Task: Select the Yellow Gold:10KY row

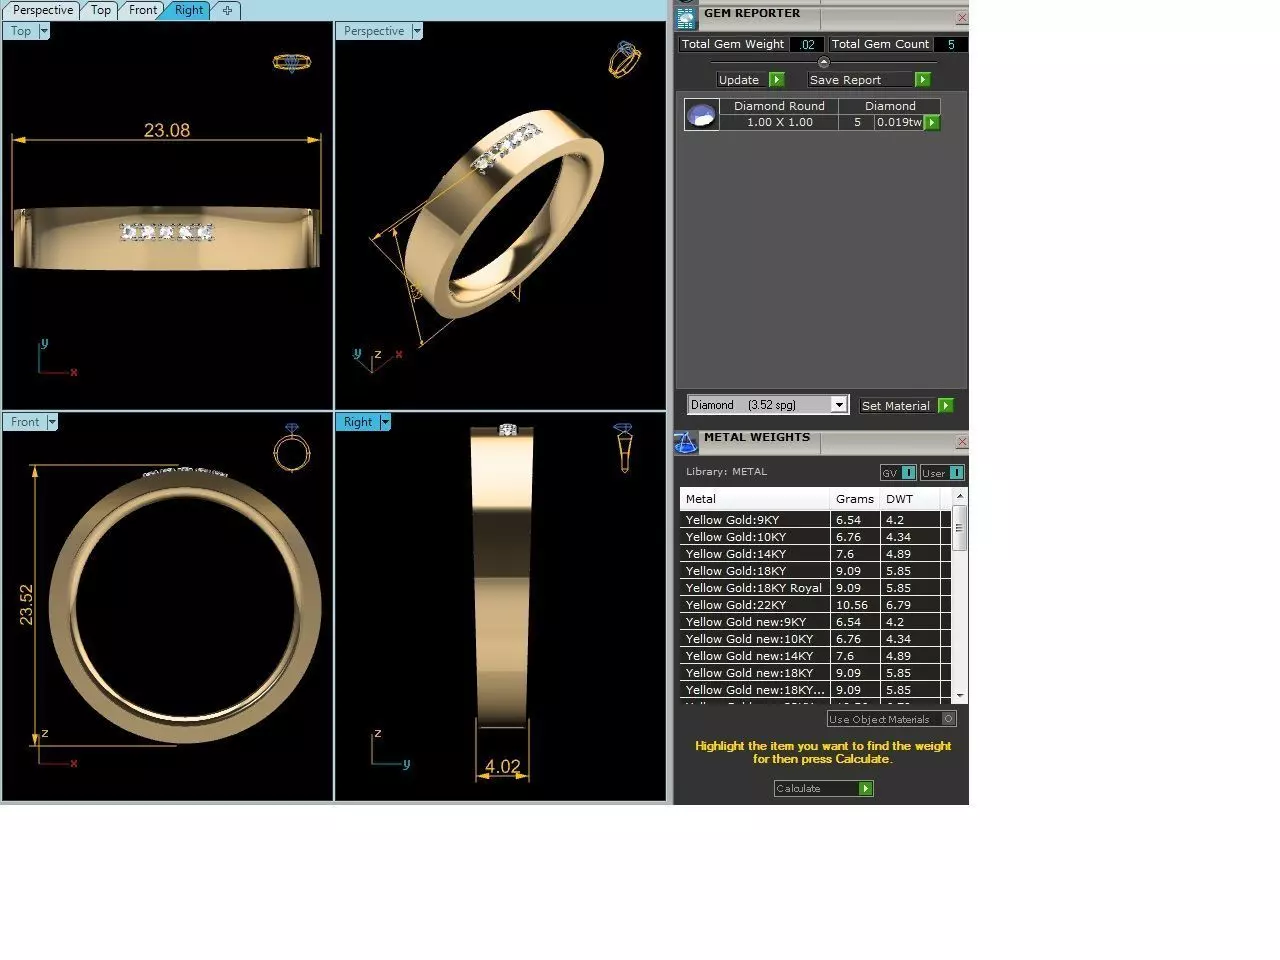Action: click(815, 537)
